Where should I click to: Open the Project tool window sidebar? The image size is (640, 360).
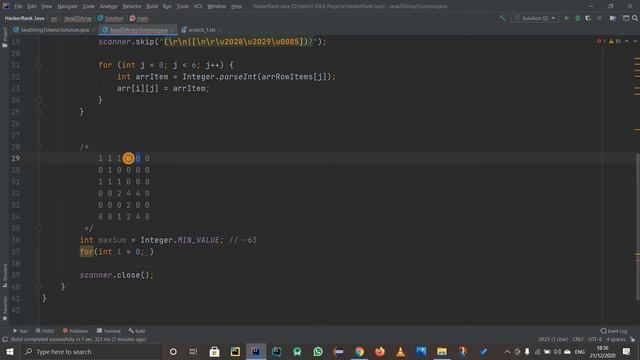(x=5, y=37)
